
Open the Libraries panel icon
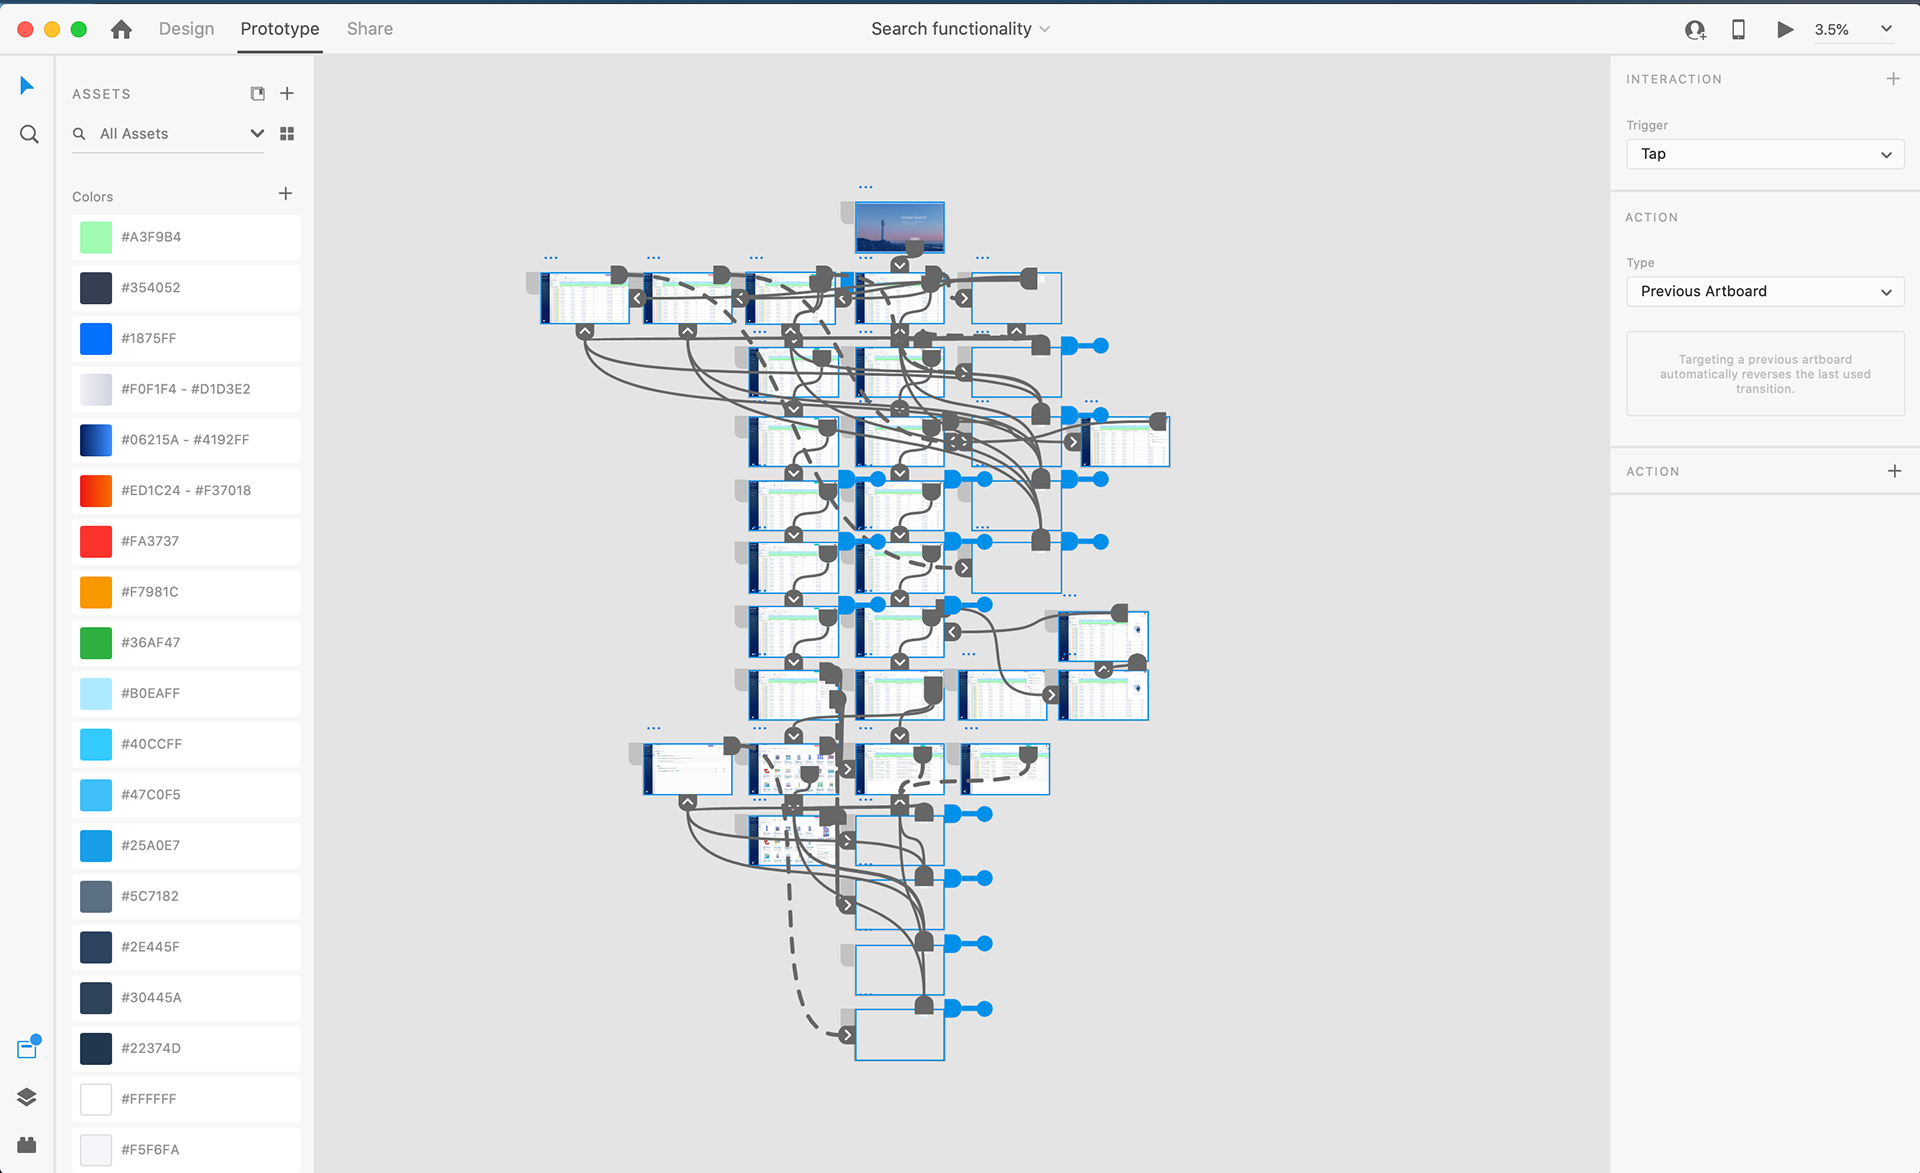(27, 1048)
